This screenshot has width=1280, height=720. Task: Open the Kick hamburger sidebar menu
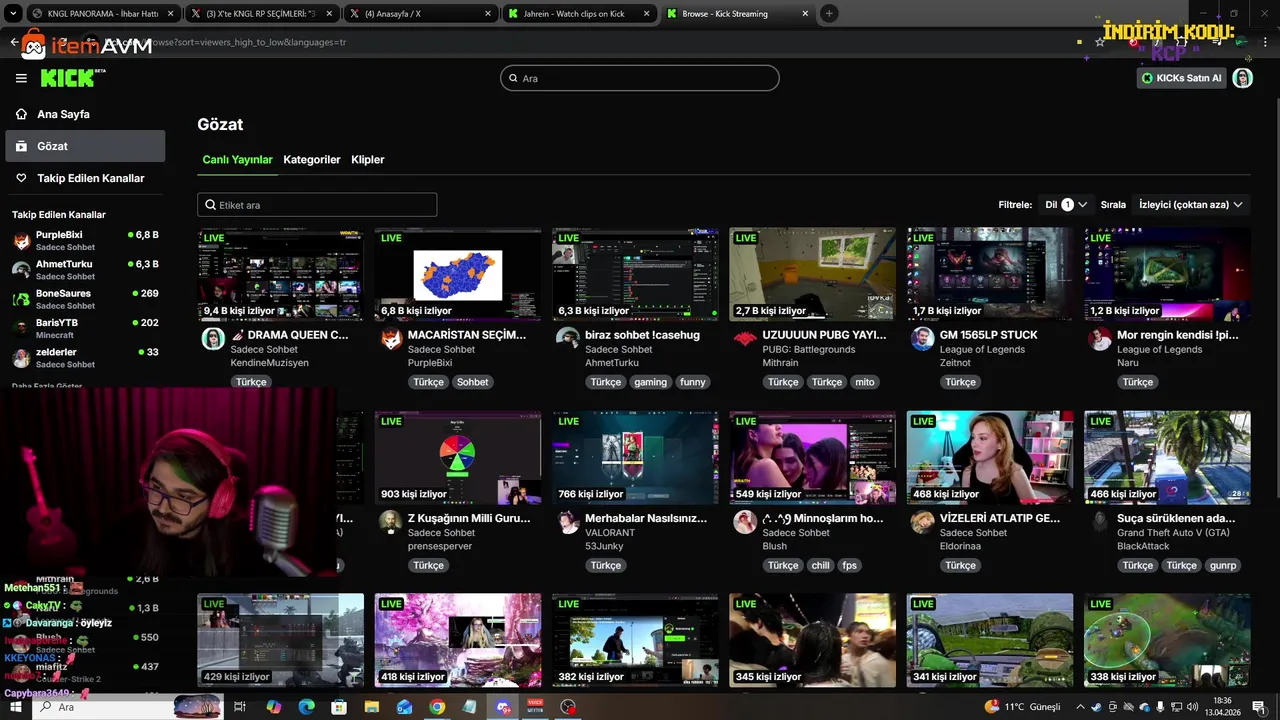point(21,78)
